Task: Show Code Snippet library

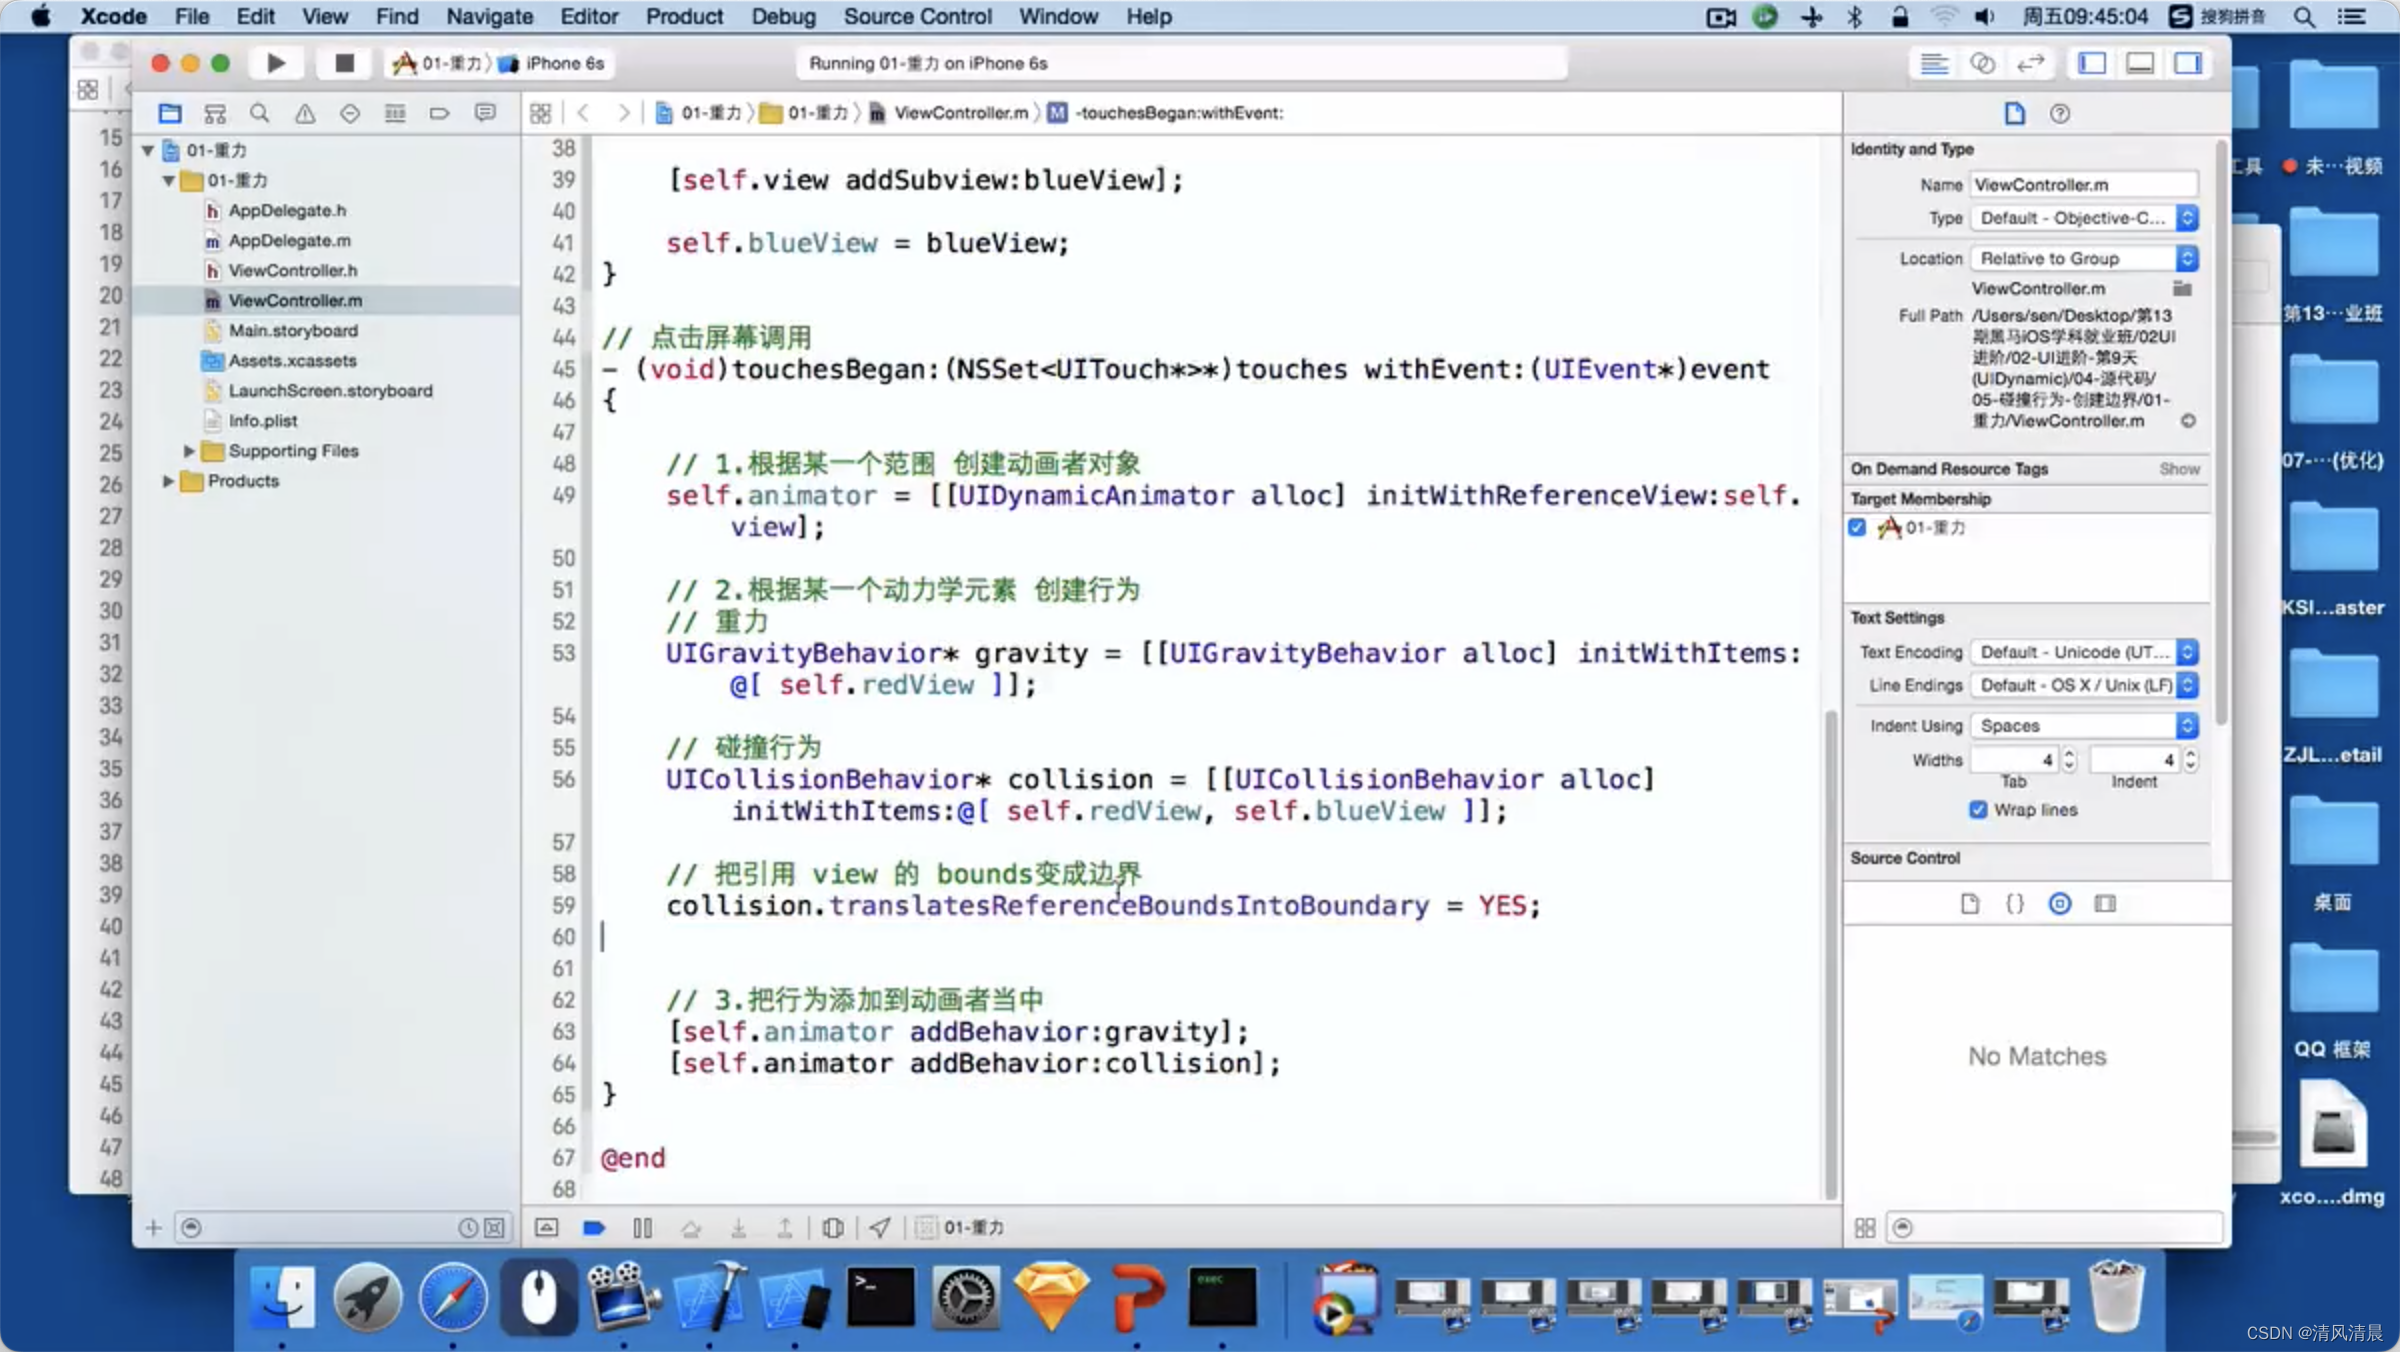Action: 2015,904
